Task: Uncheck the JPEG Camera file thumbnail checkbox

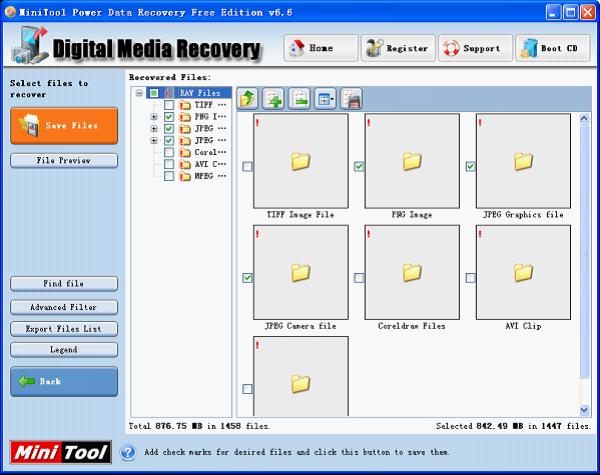Action: 247,278
